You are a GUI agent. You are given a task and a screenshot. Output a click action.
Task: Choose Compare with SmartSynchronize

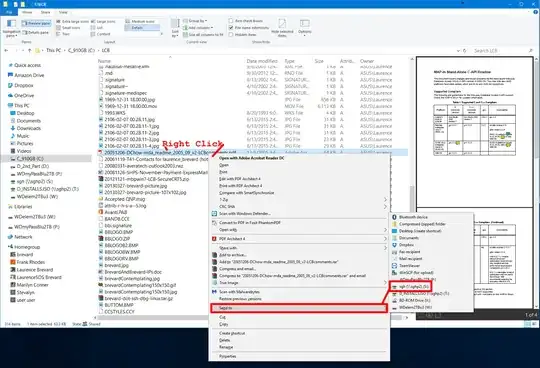(299, 193)
